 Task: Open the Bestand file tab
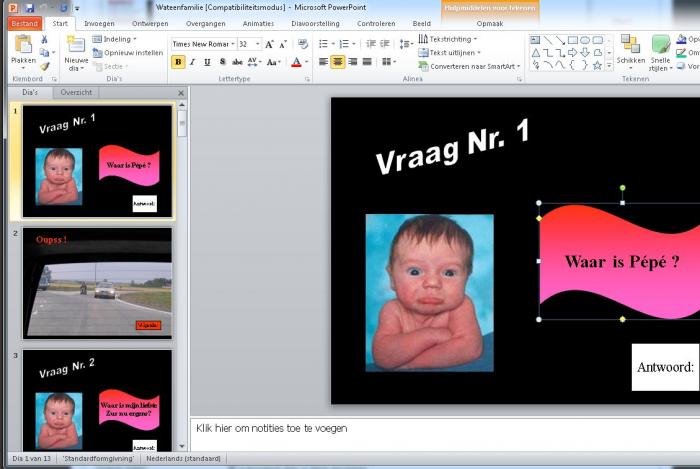25,24
